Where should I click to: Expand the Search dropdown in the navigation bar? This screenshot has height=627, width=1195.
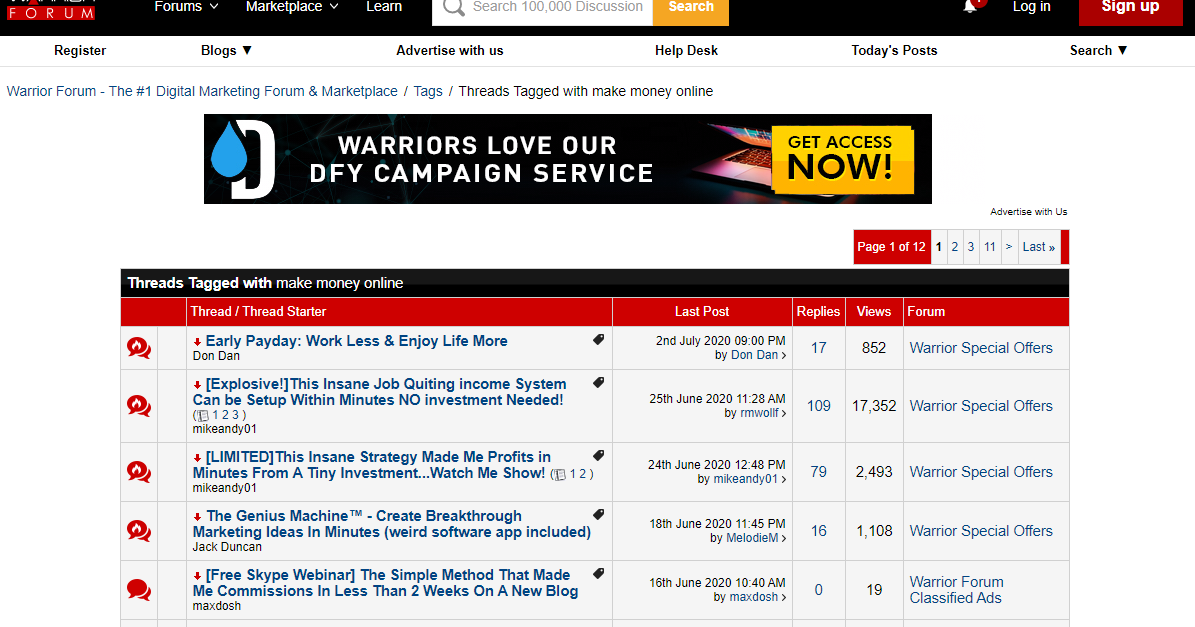pyautogui.click(x=1098, y=50)
